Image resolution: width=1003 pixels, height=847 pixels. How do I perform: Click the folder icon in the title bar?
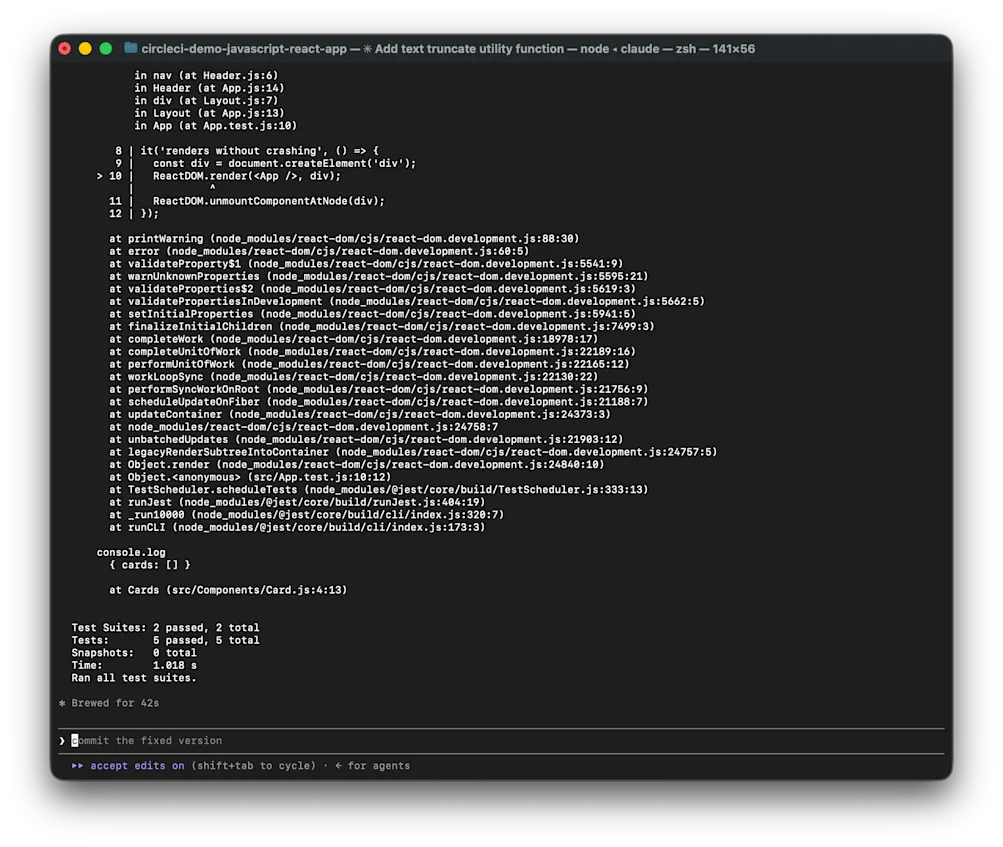130,48
